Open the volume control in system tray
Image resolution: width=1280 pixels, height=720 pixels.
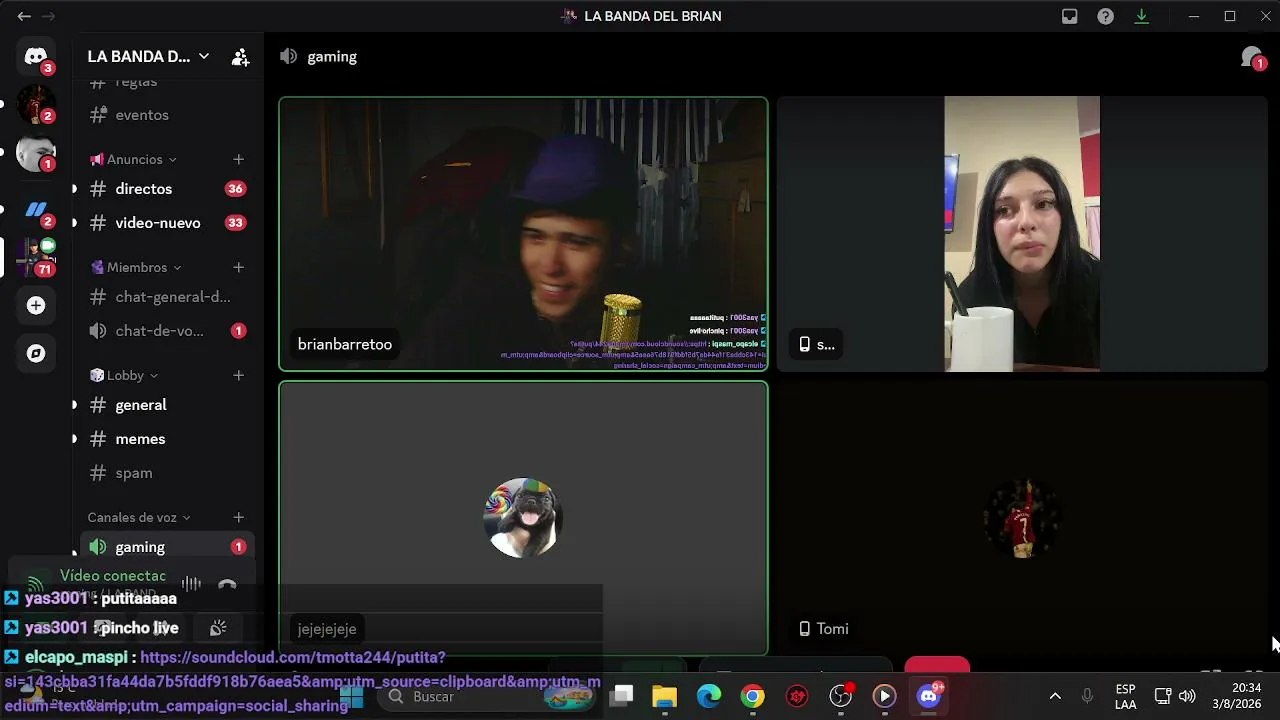[x=1187, y=696]
